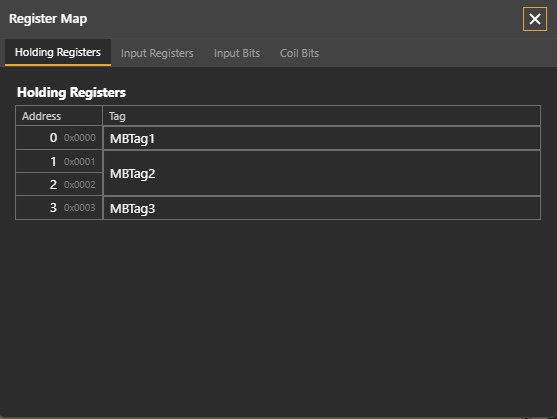Click the Holding Registers section heading
This screenshot has width=557, height=419.
pyautogui.click(x=71, y=92)
